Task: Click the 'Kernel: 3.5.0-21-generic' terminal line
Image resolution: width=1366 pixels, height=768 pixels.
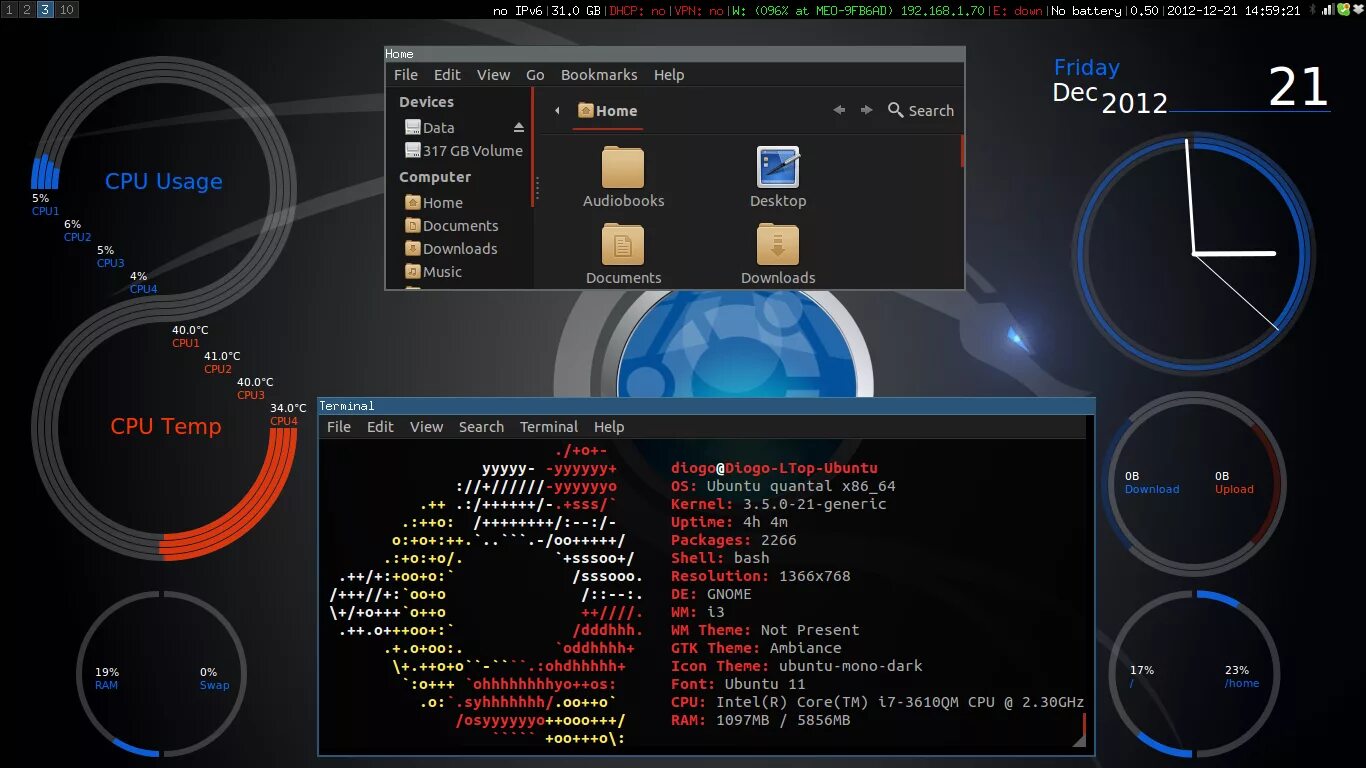Action: (x=779, y=504)
